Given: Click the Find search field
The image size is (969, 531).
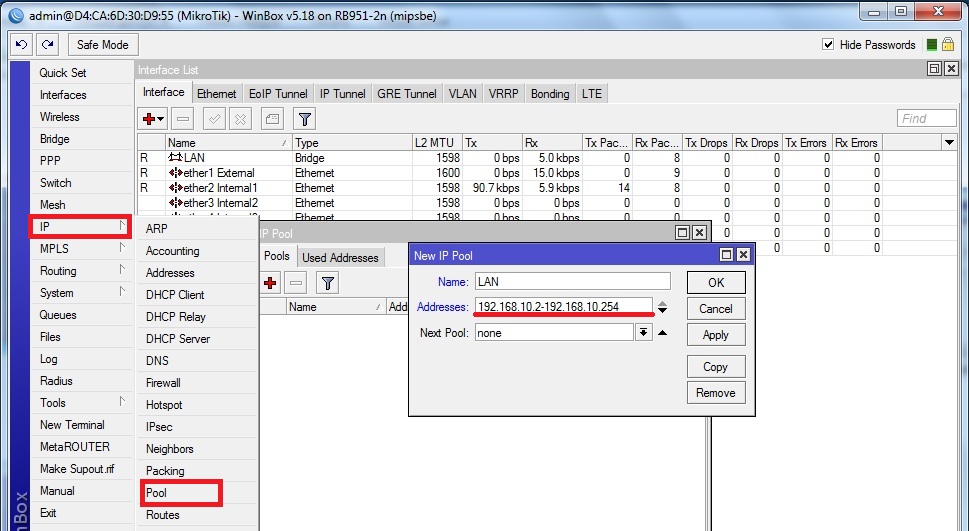Looking at the screenshot, I should [x=927, y=119].
